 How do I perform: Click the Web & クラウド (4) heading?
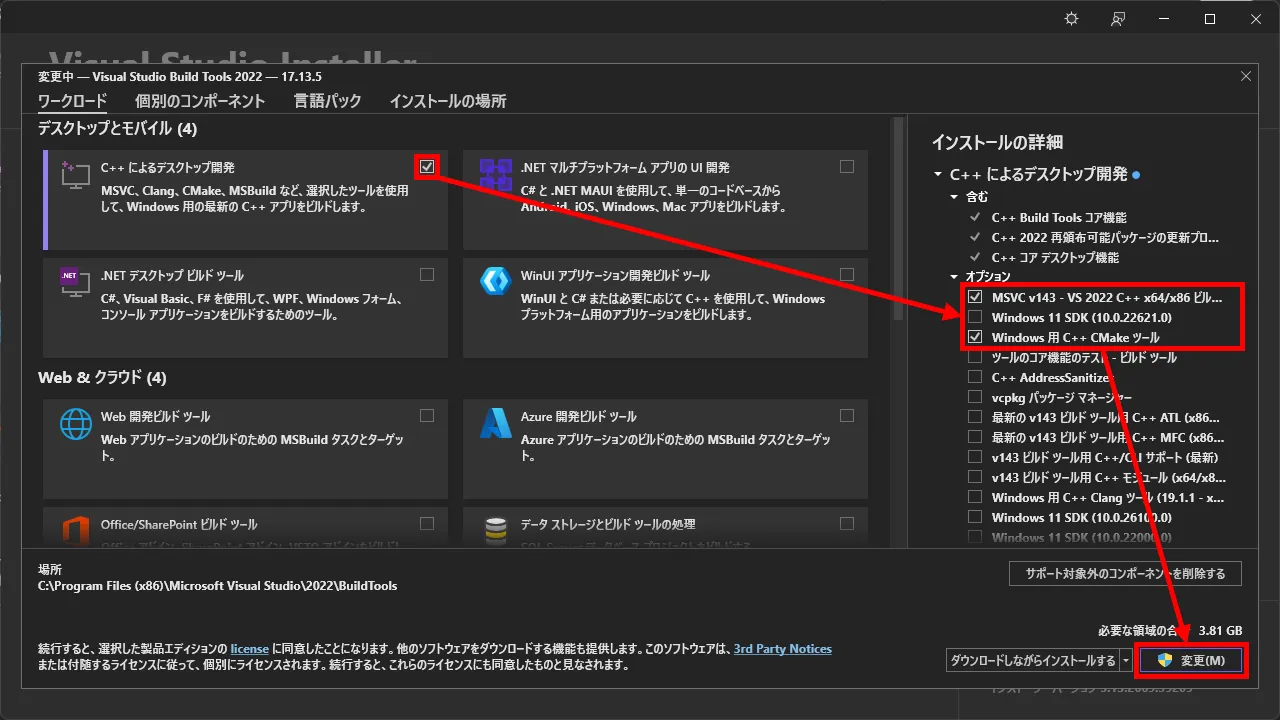click(x=102, y=378)
